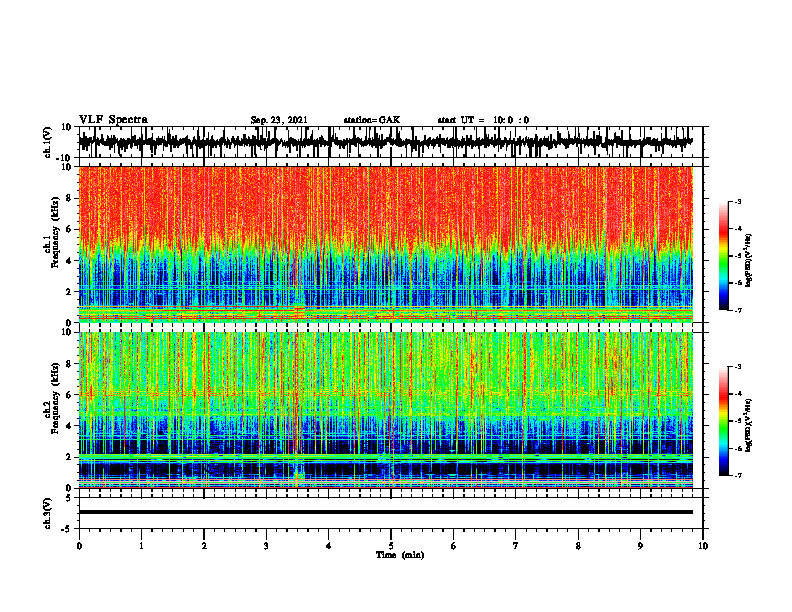Click the 8 kHz tick on ch.1 frequency axis
This screenshot has width=792, height=612.
coord(69,198)
